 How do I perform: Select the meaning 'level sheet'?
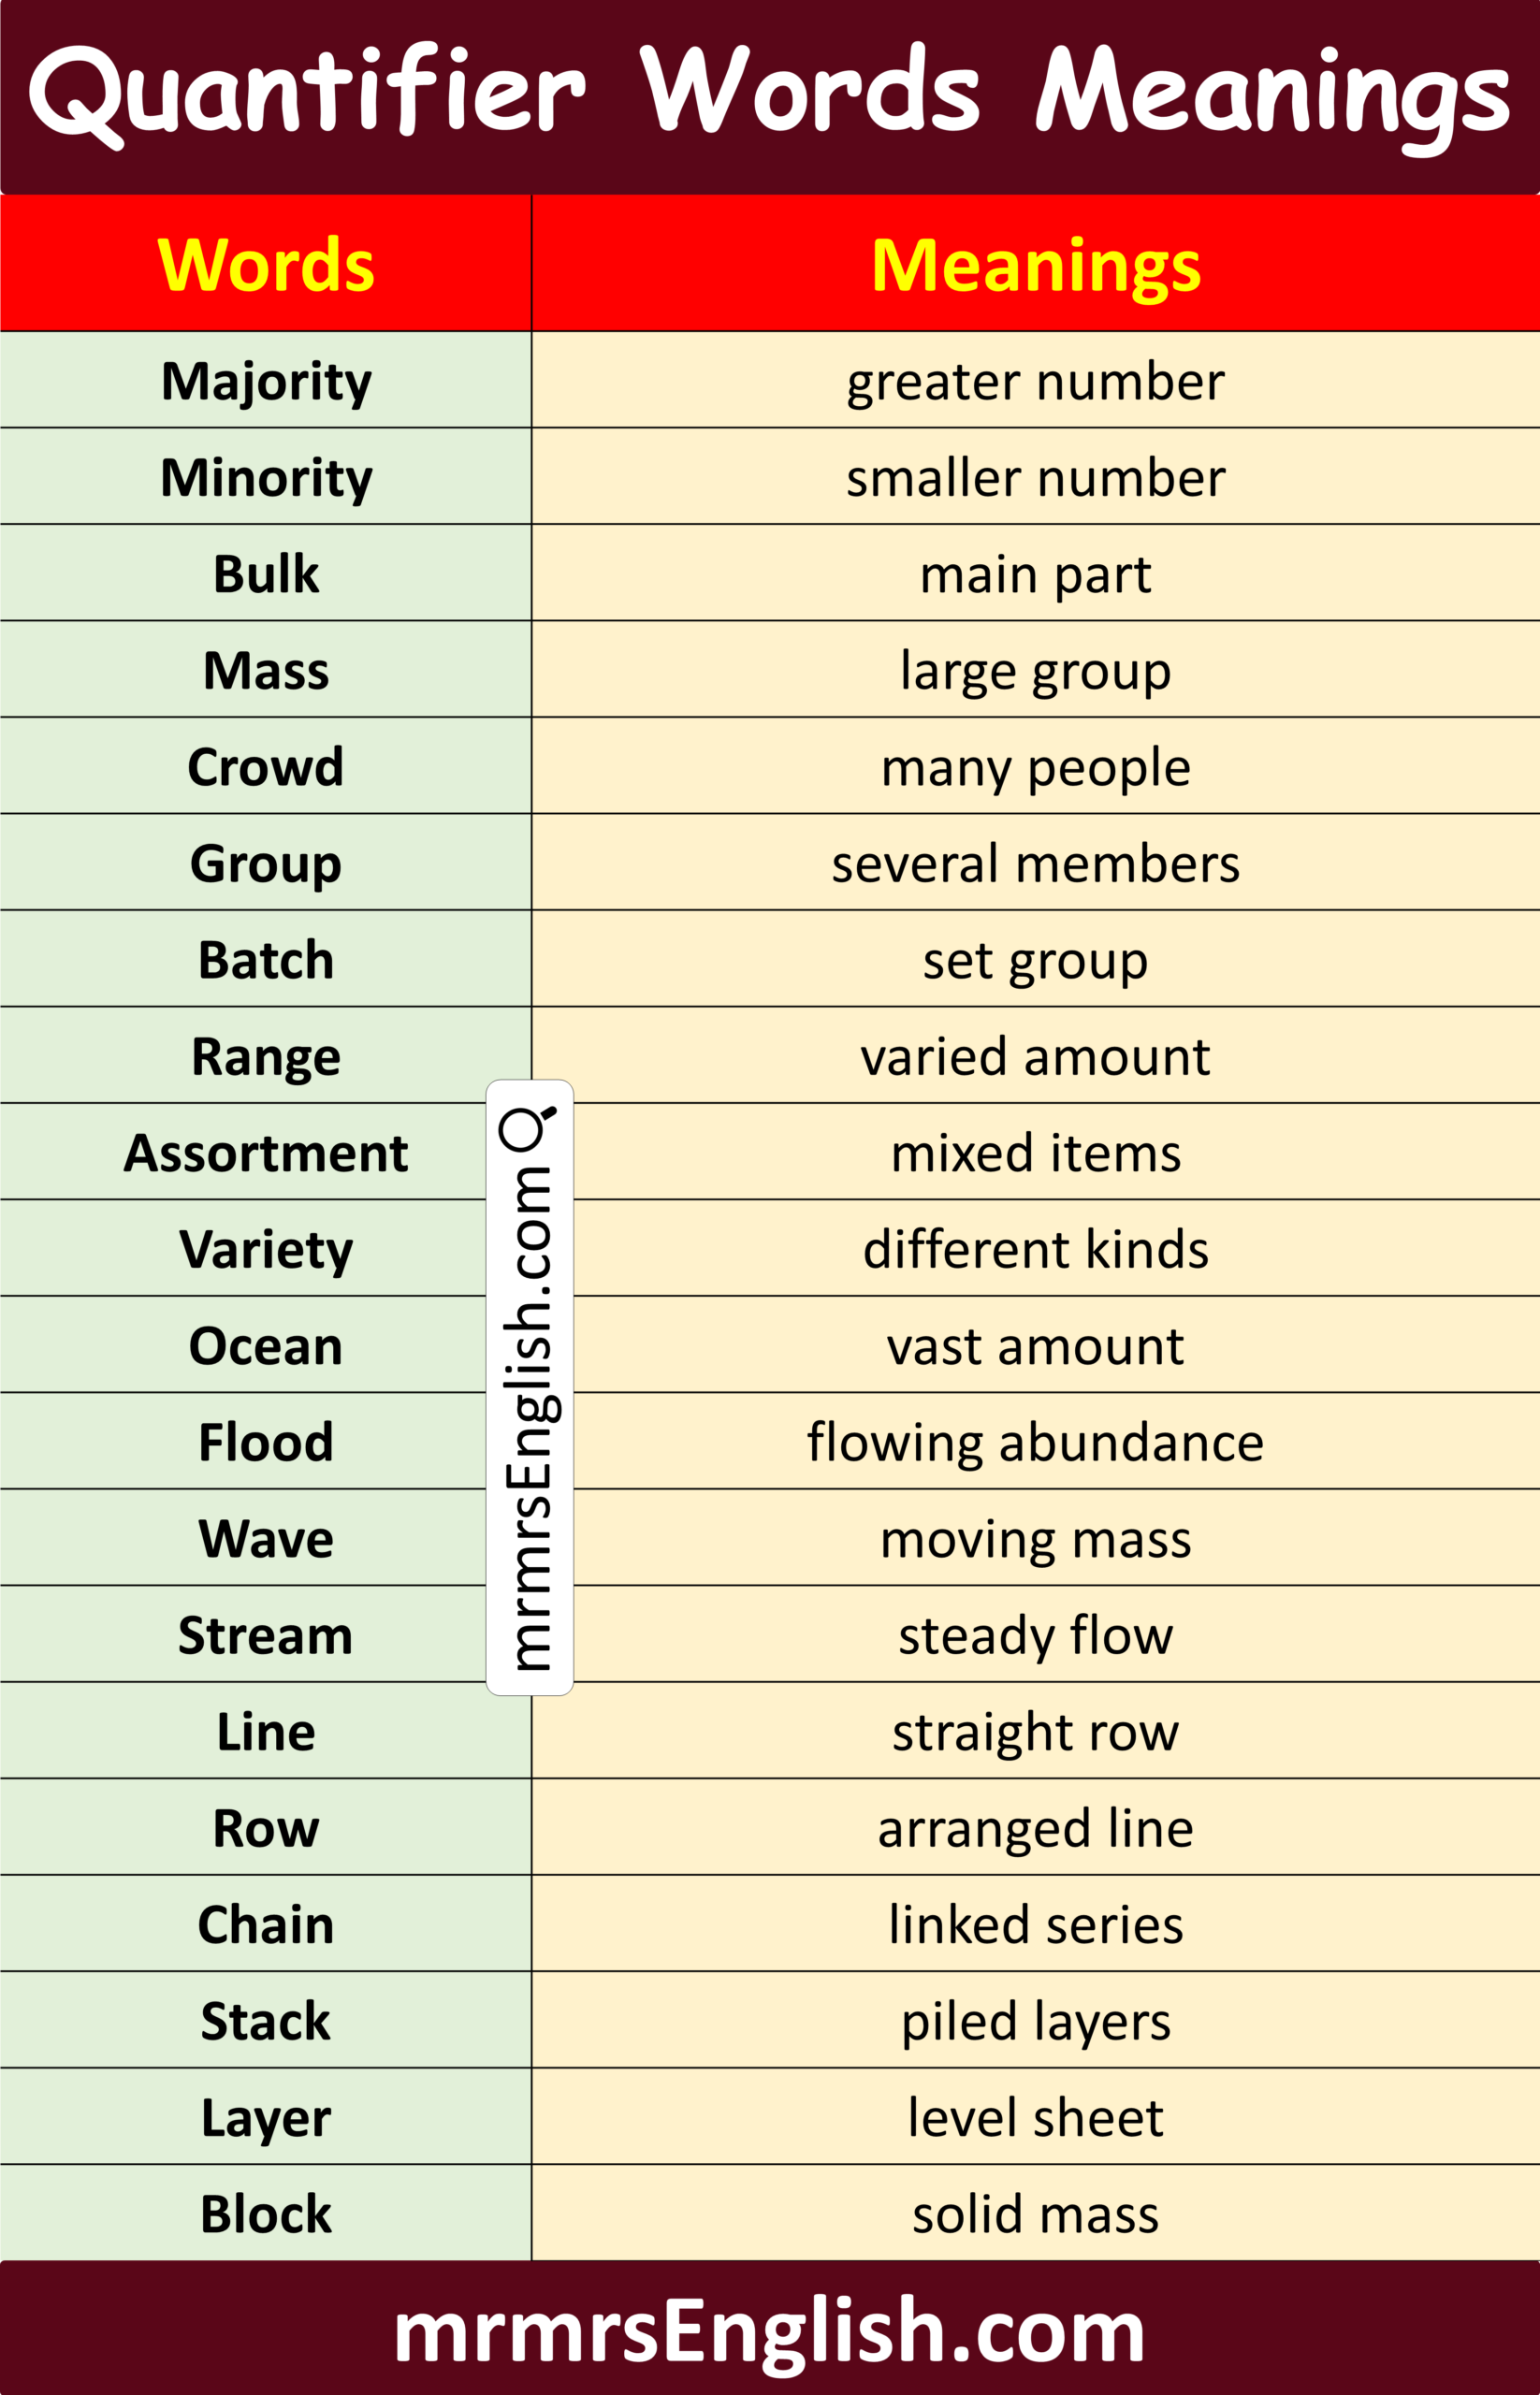point(1035,2117)
